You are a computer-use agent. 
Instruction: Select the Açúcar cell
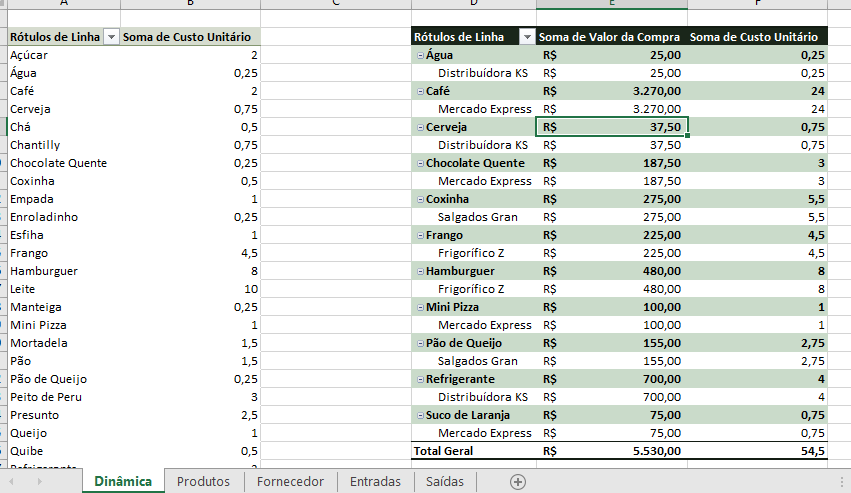point(64,55)
